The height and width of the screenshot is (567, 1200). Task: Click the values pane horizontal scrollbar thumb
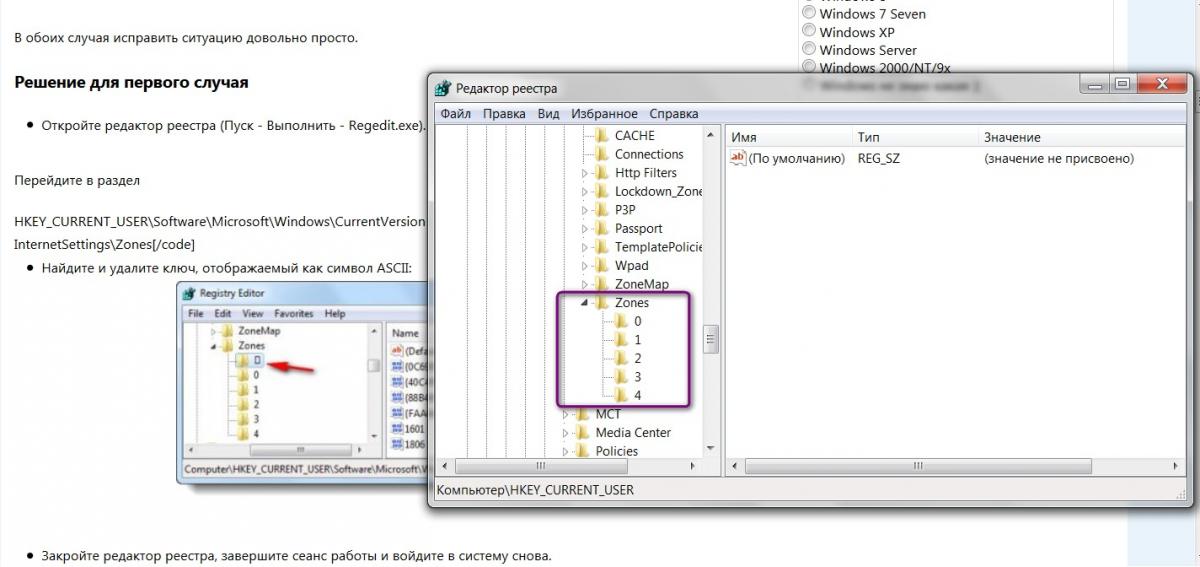[x=916, y=466]
